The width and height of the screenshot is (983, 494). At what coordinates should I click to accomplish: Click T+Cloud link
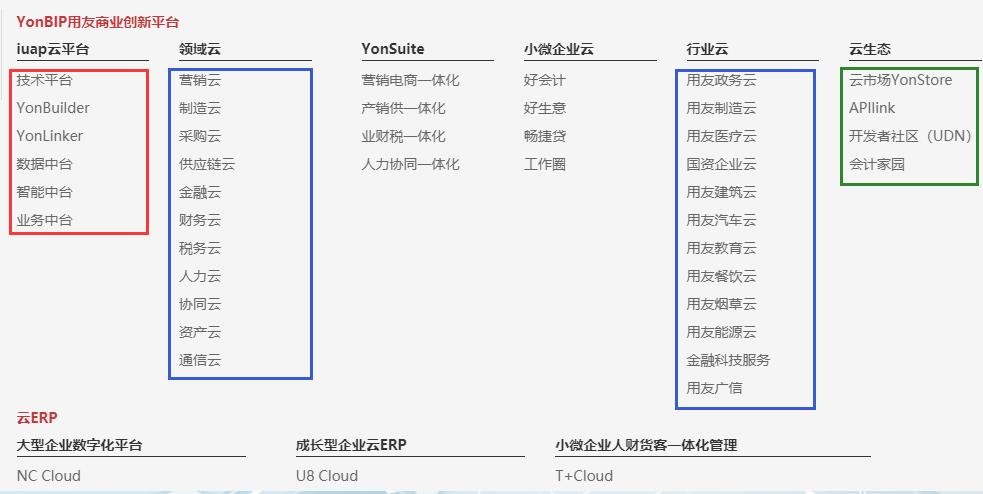(584, 476)
